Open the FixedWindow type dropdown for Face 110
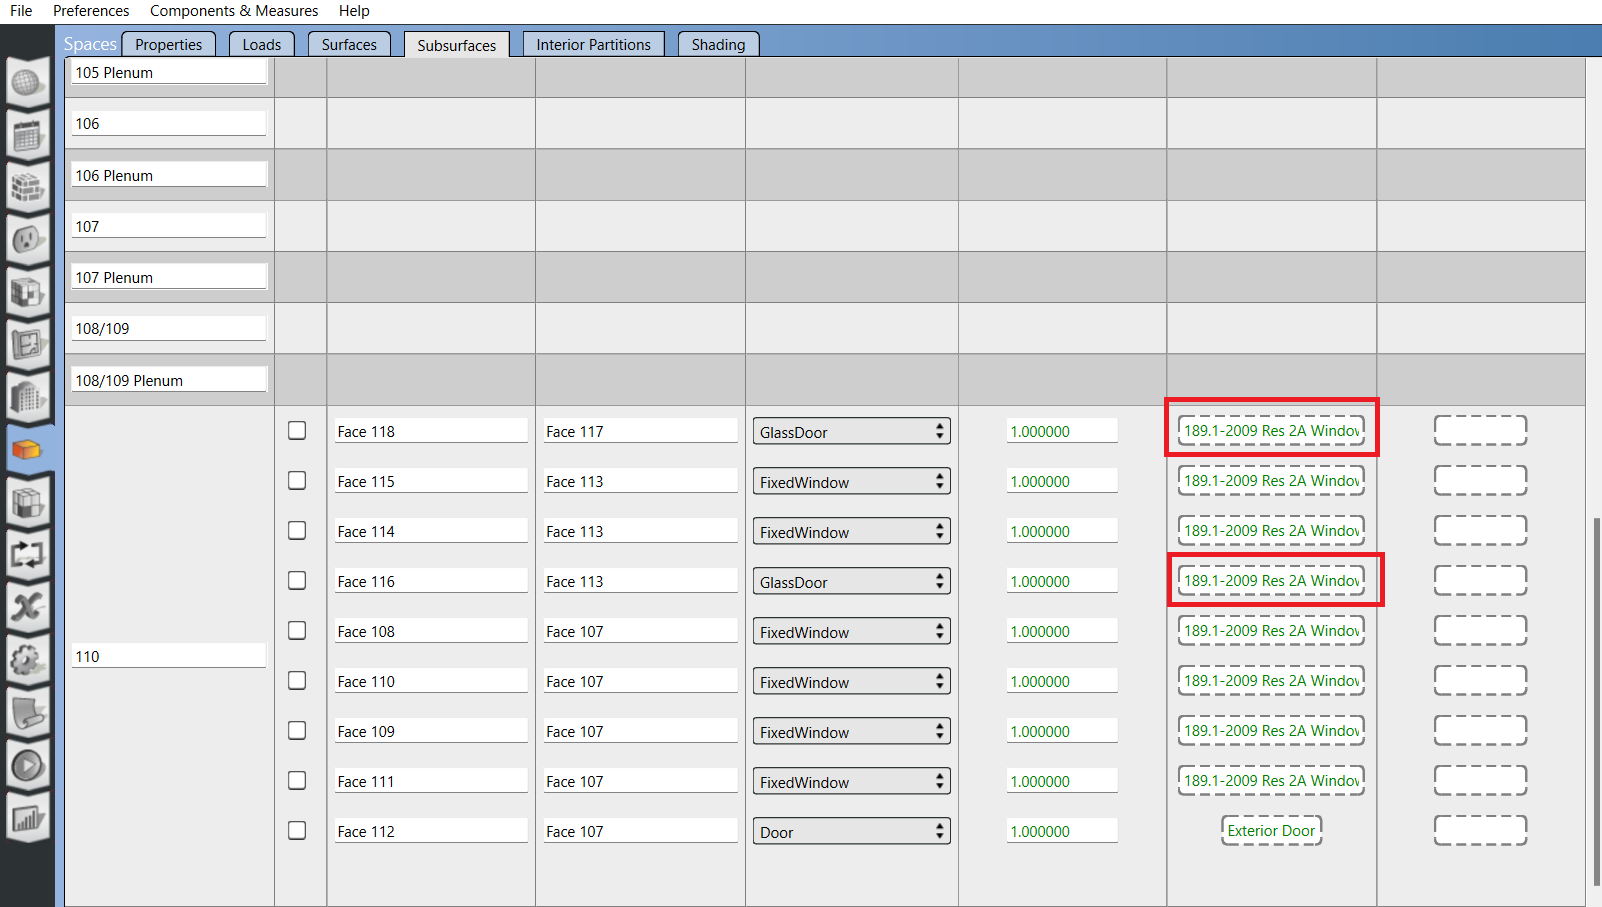Image resolution: width=1602 pixels, height=907 pixels. 851,681
